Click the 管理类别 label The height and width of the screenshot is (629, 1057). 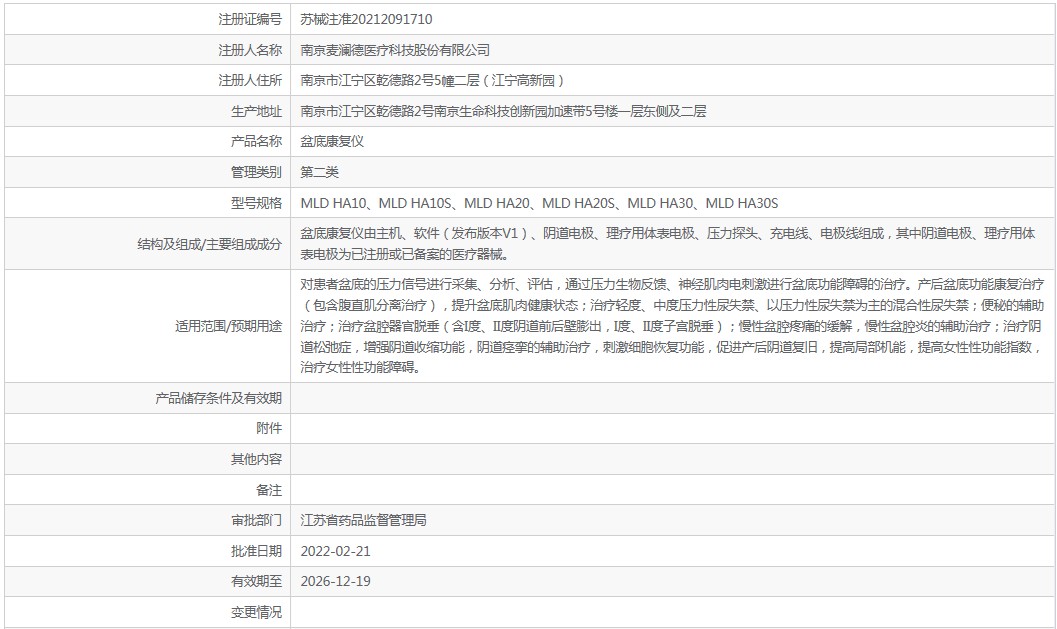[256, 172]
